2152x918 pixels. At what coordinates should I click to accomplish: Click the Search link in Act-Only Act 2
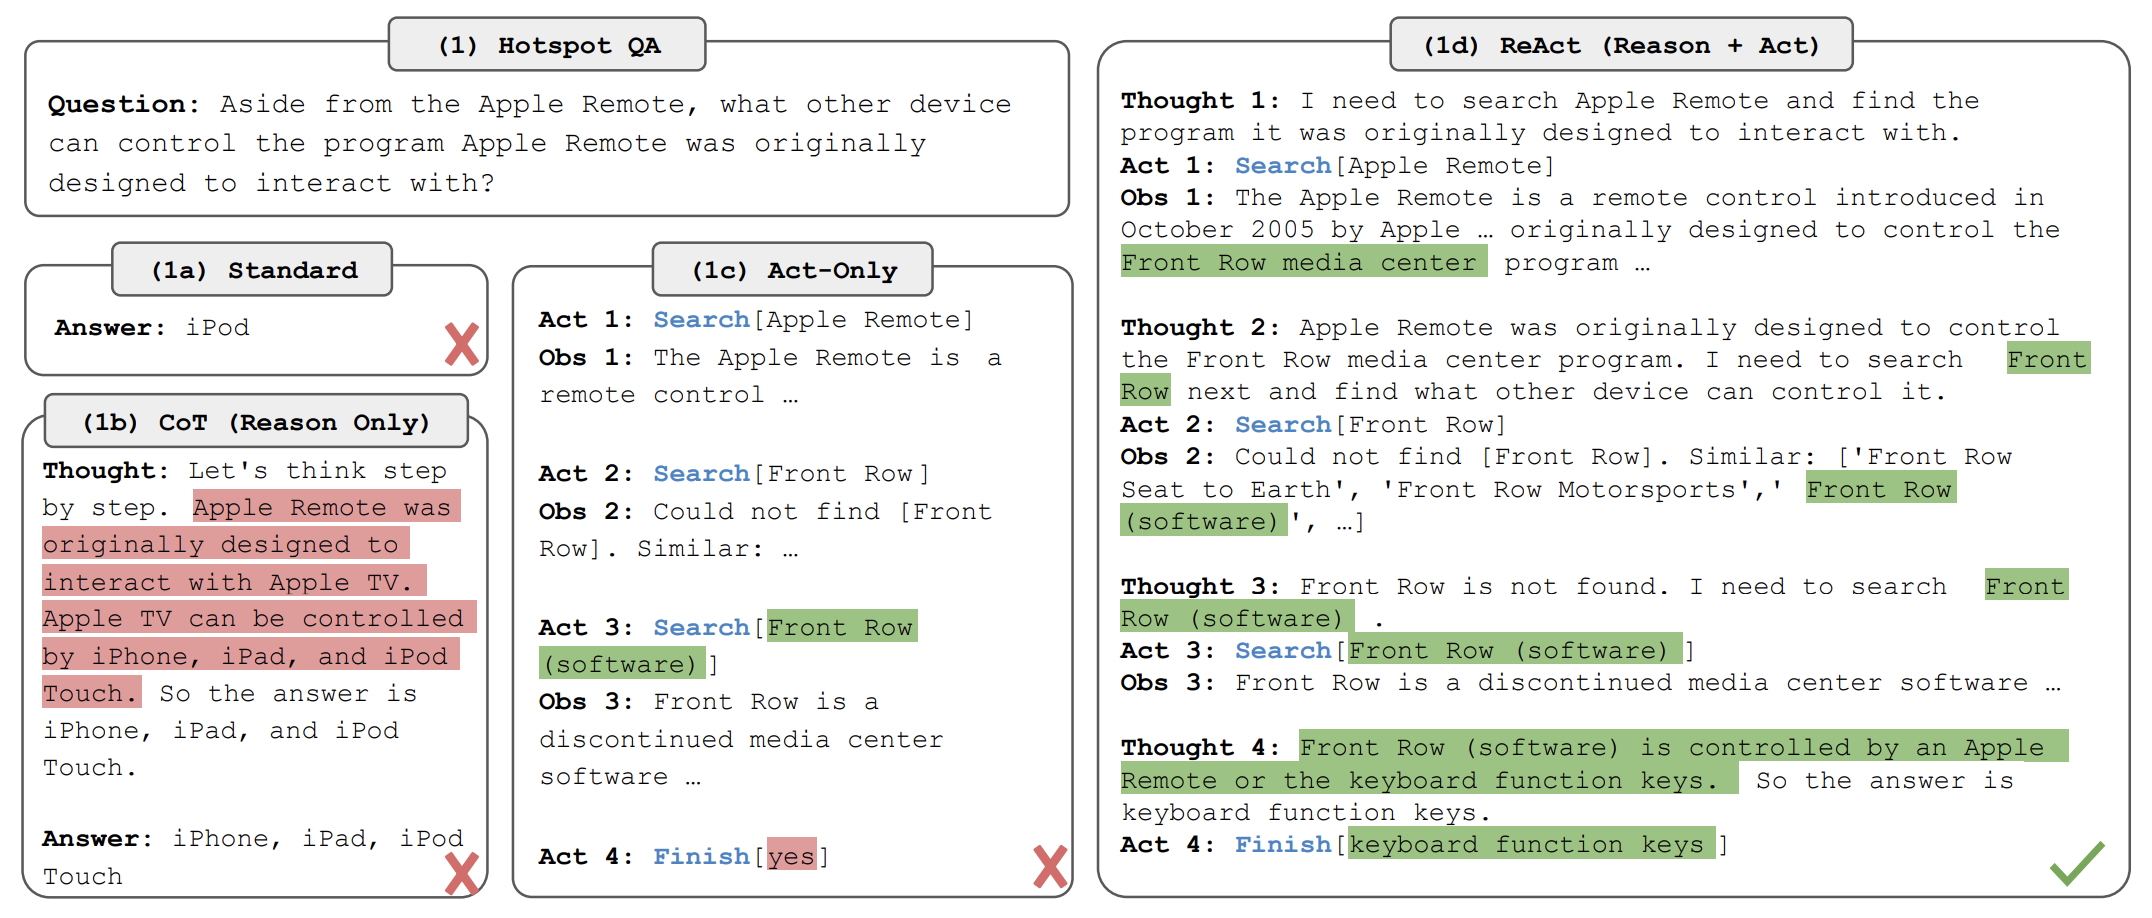(701, 474)
